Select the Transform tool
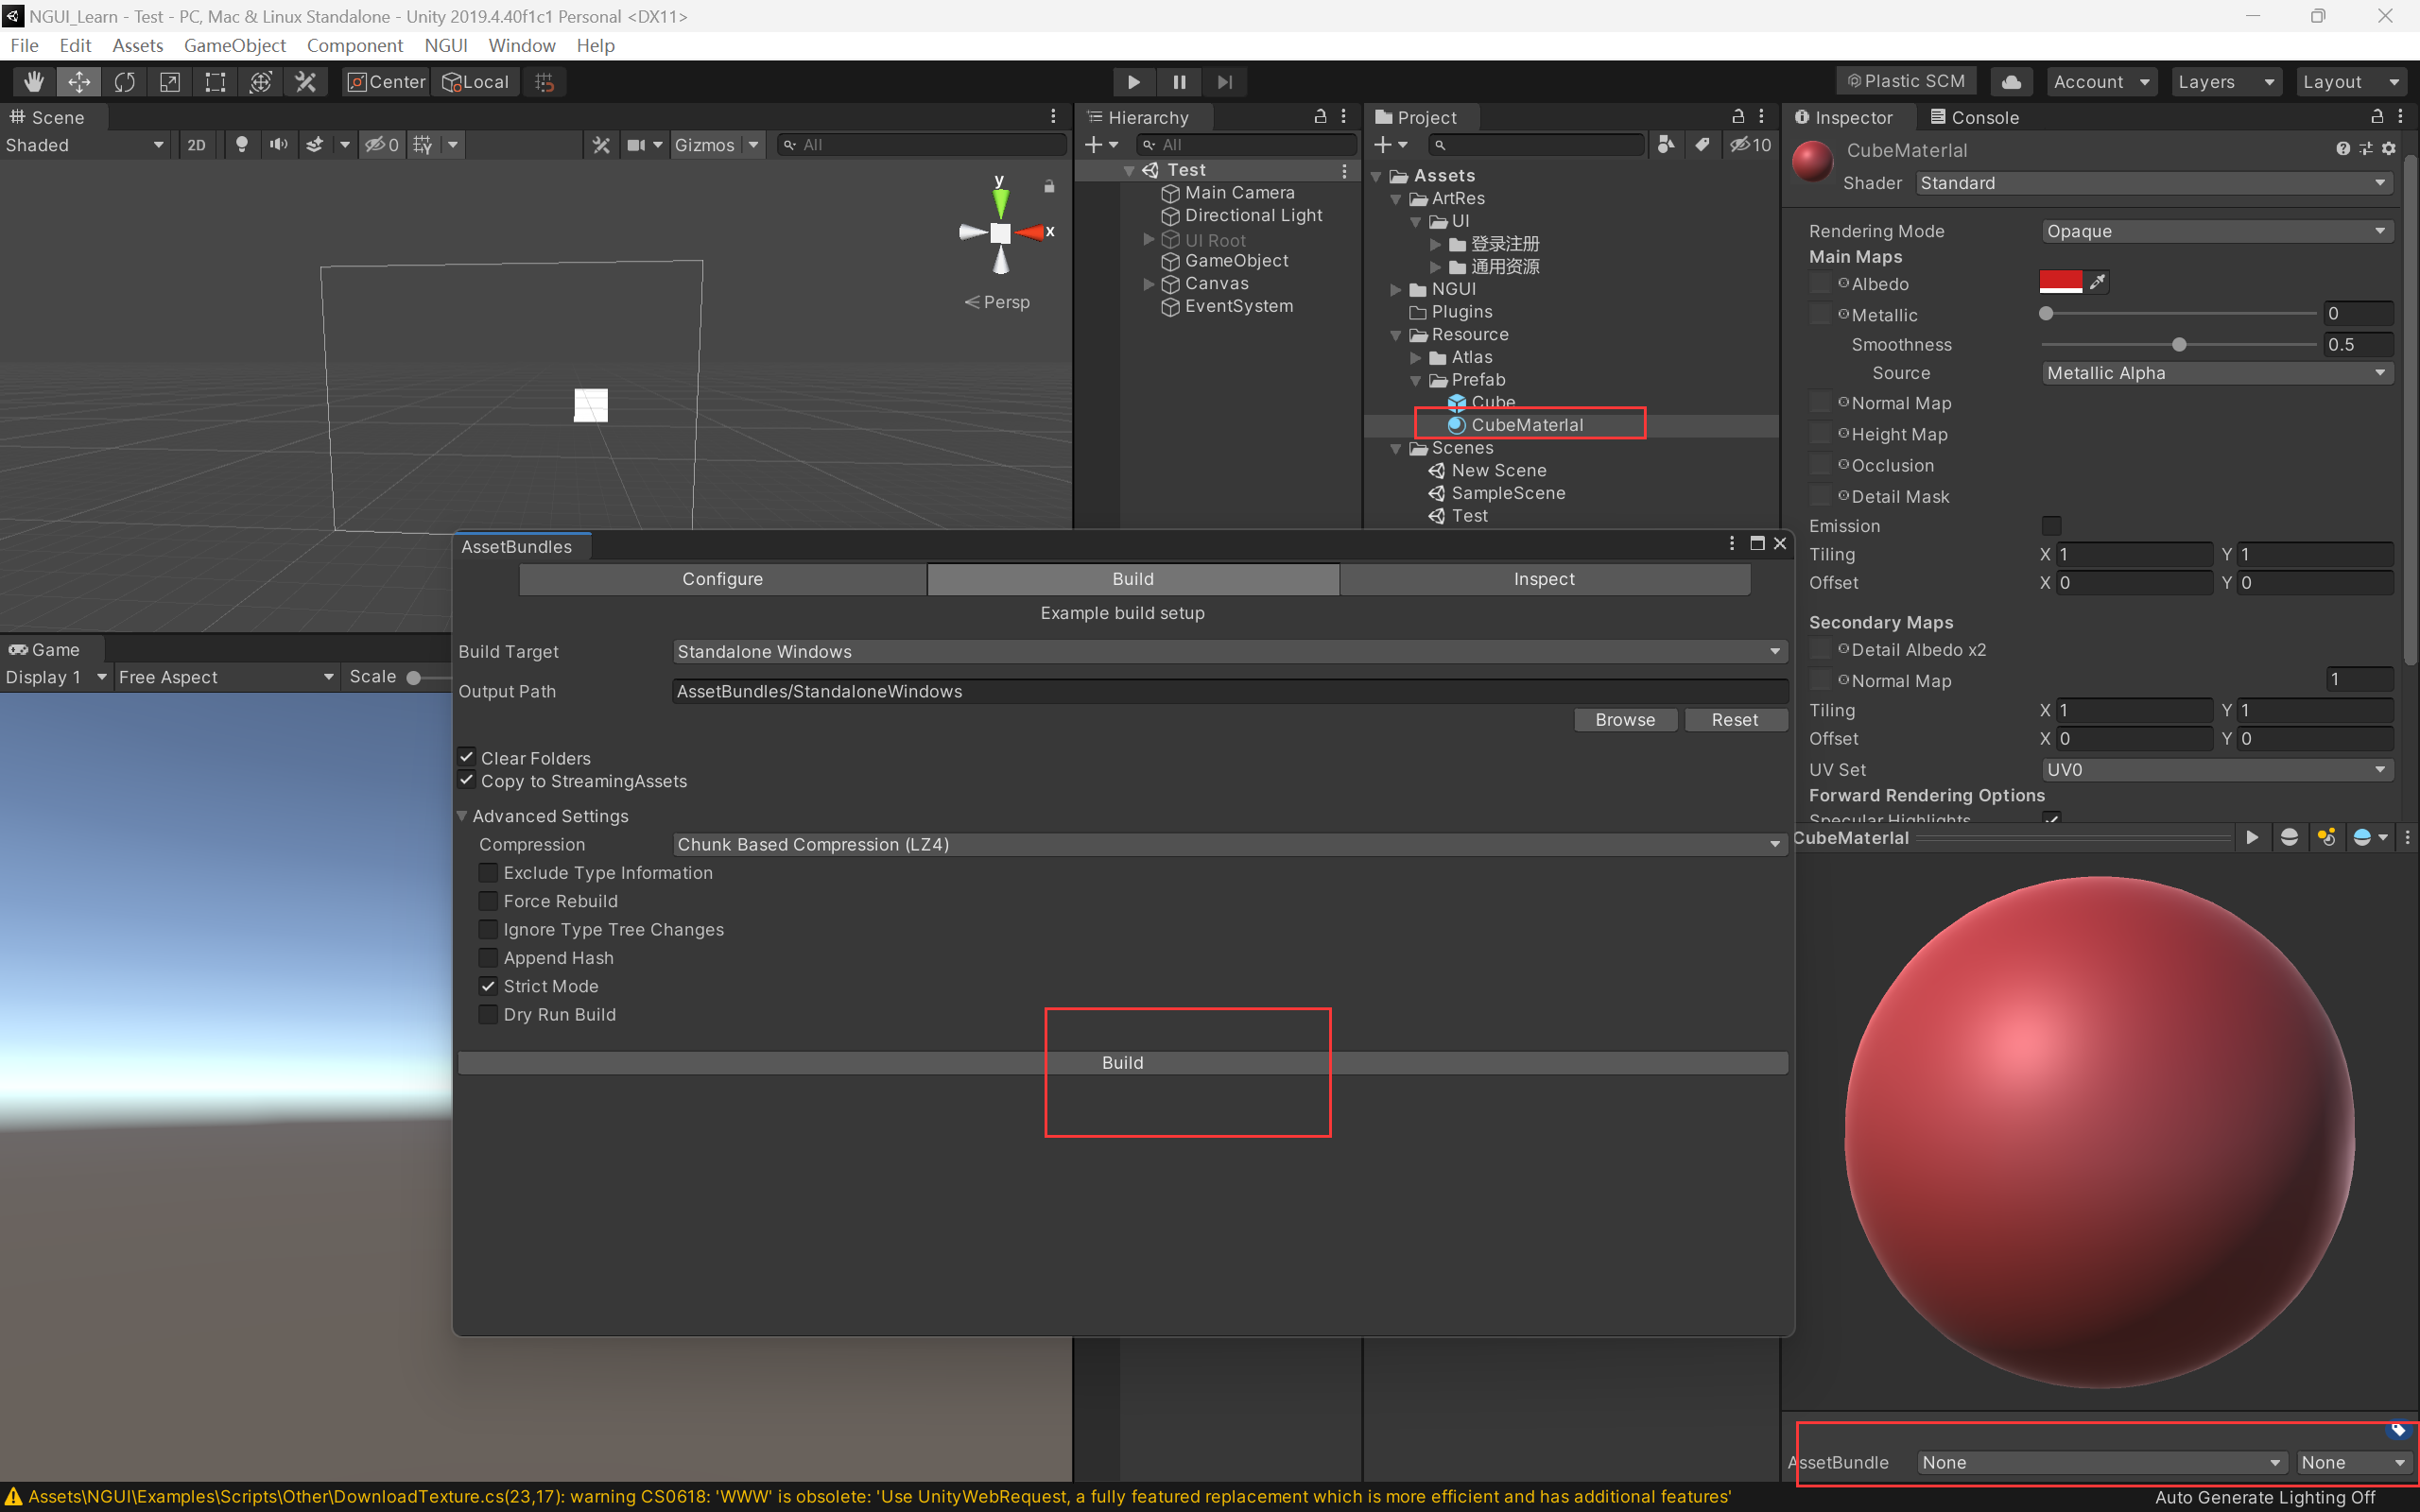Viewport: 2420px width, 1512px height. (x=261, y=82)
